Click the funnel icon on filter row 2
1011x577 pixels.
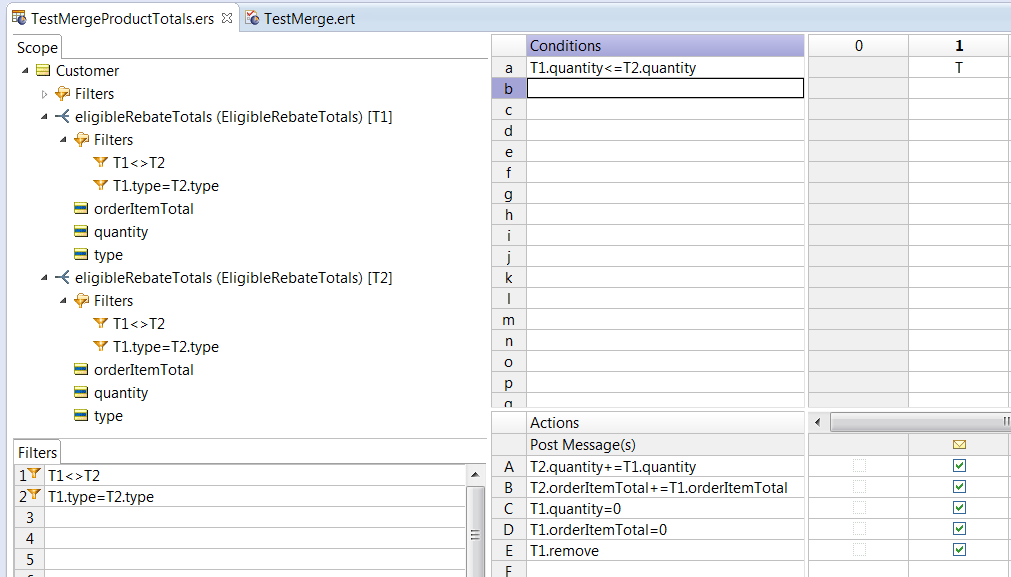(34, 495)
